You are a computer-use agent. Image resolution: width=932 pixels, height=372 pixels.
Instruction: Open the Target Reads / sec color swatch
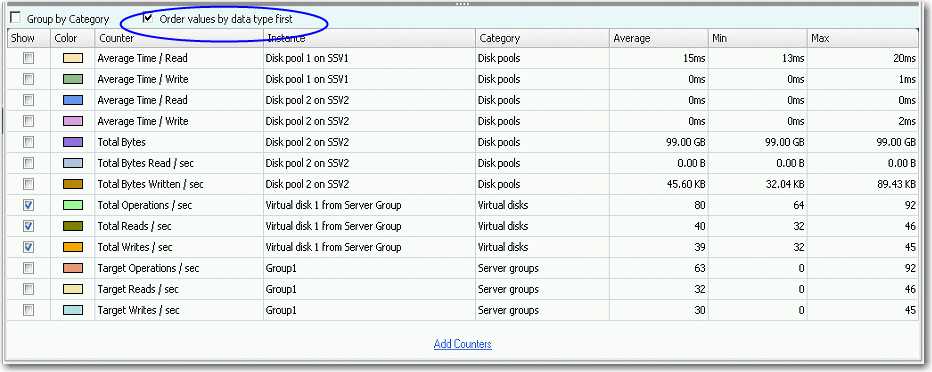[x=73, y=289]
